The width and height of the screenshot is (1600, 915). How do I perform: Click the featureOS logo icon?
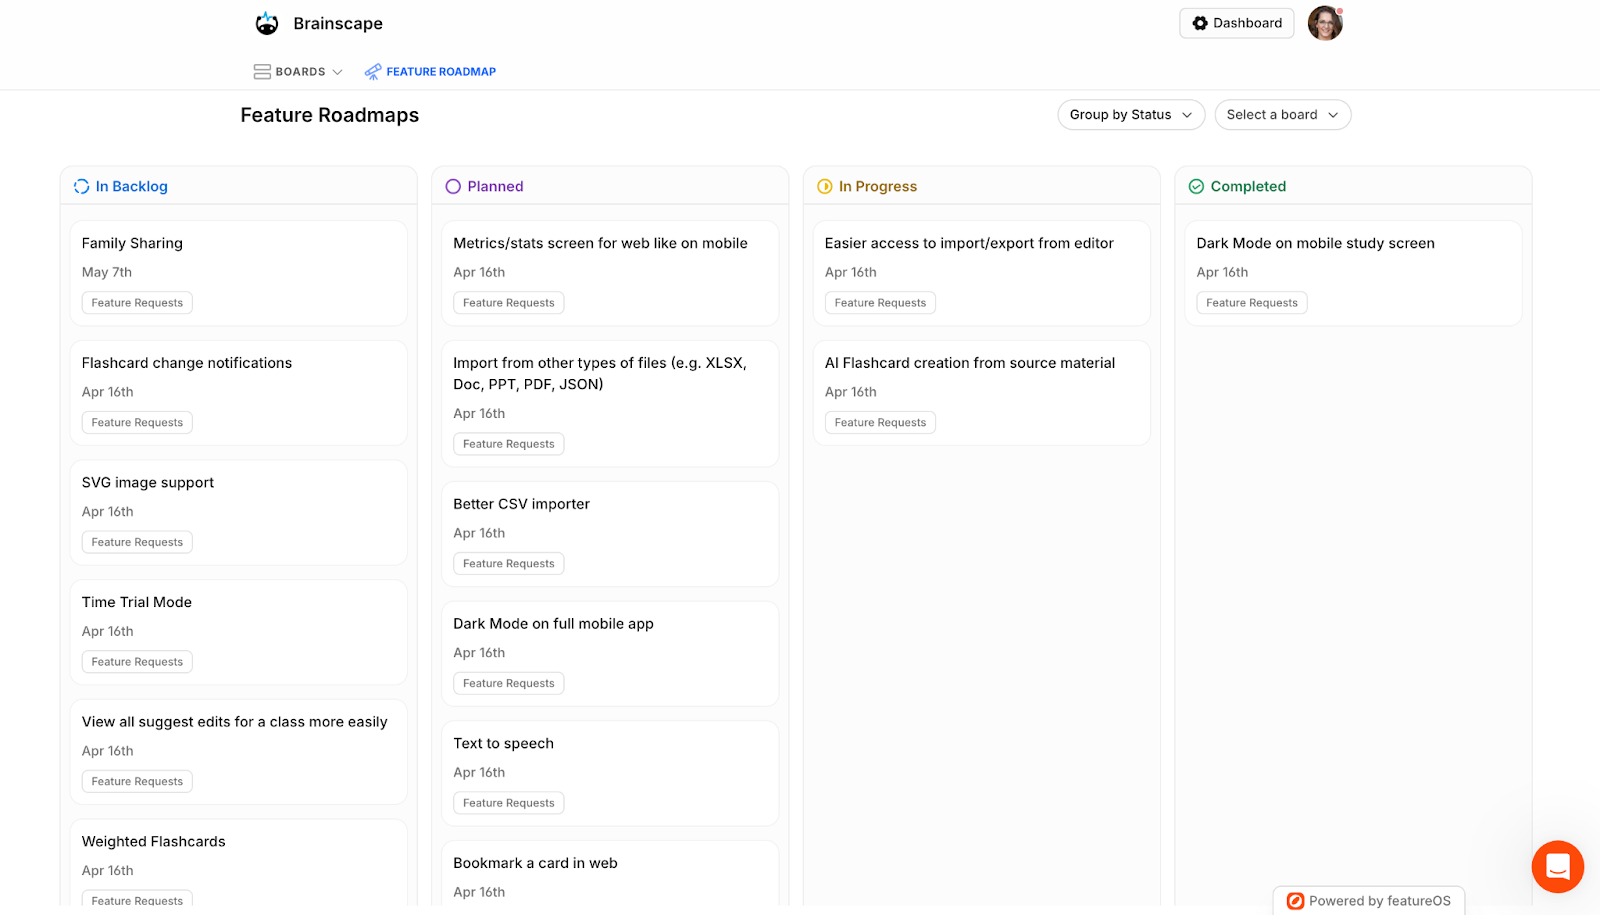(1295, 901)
